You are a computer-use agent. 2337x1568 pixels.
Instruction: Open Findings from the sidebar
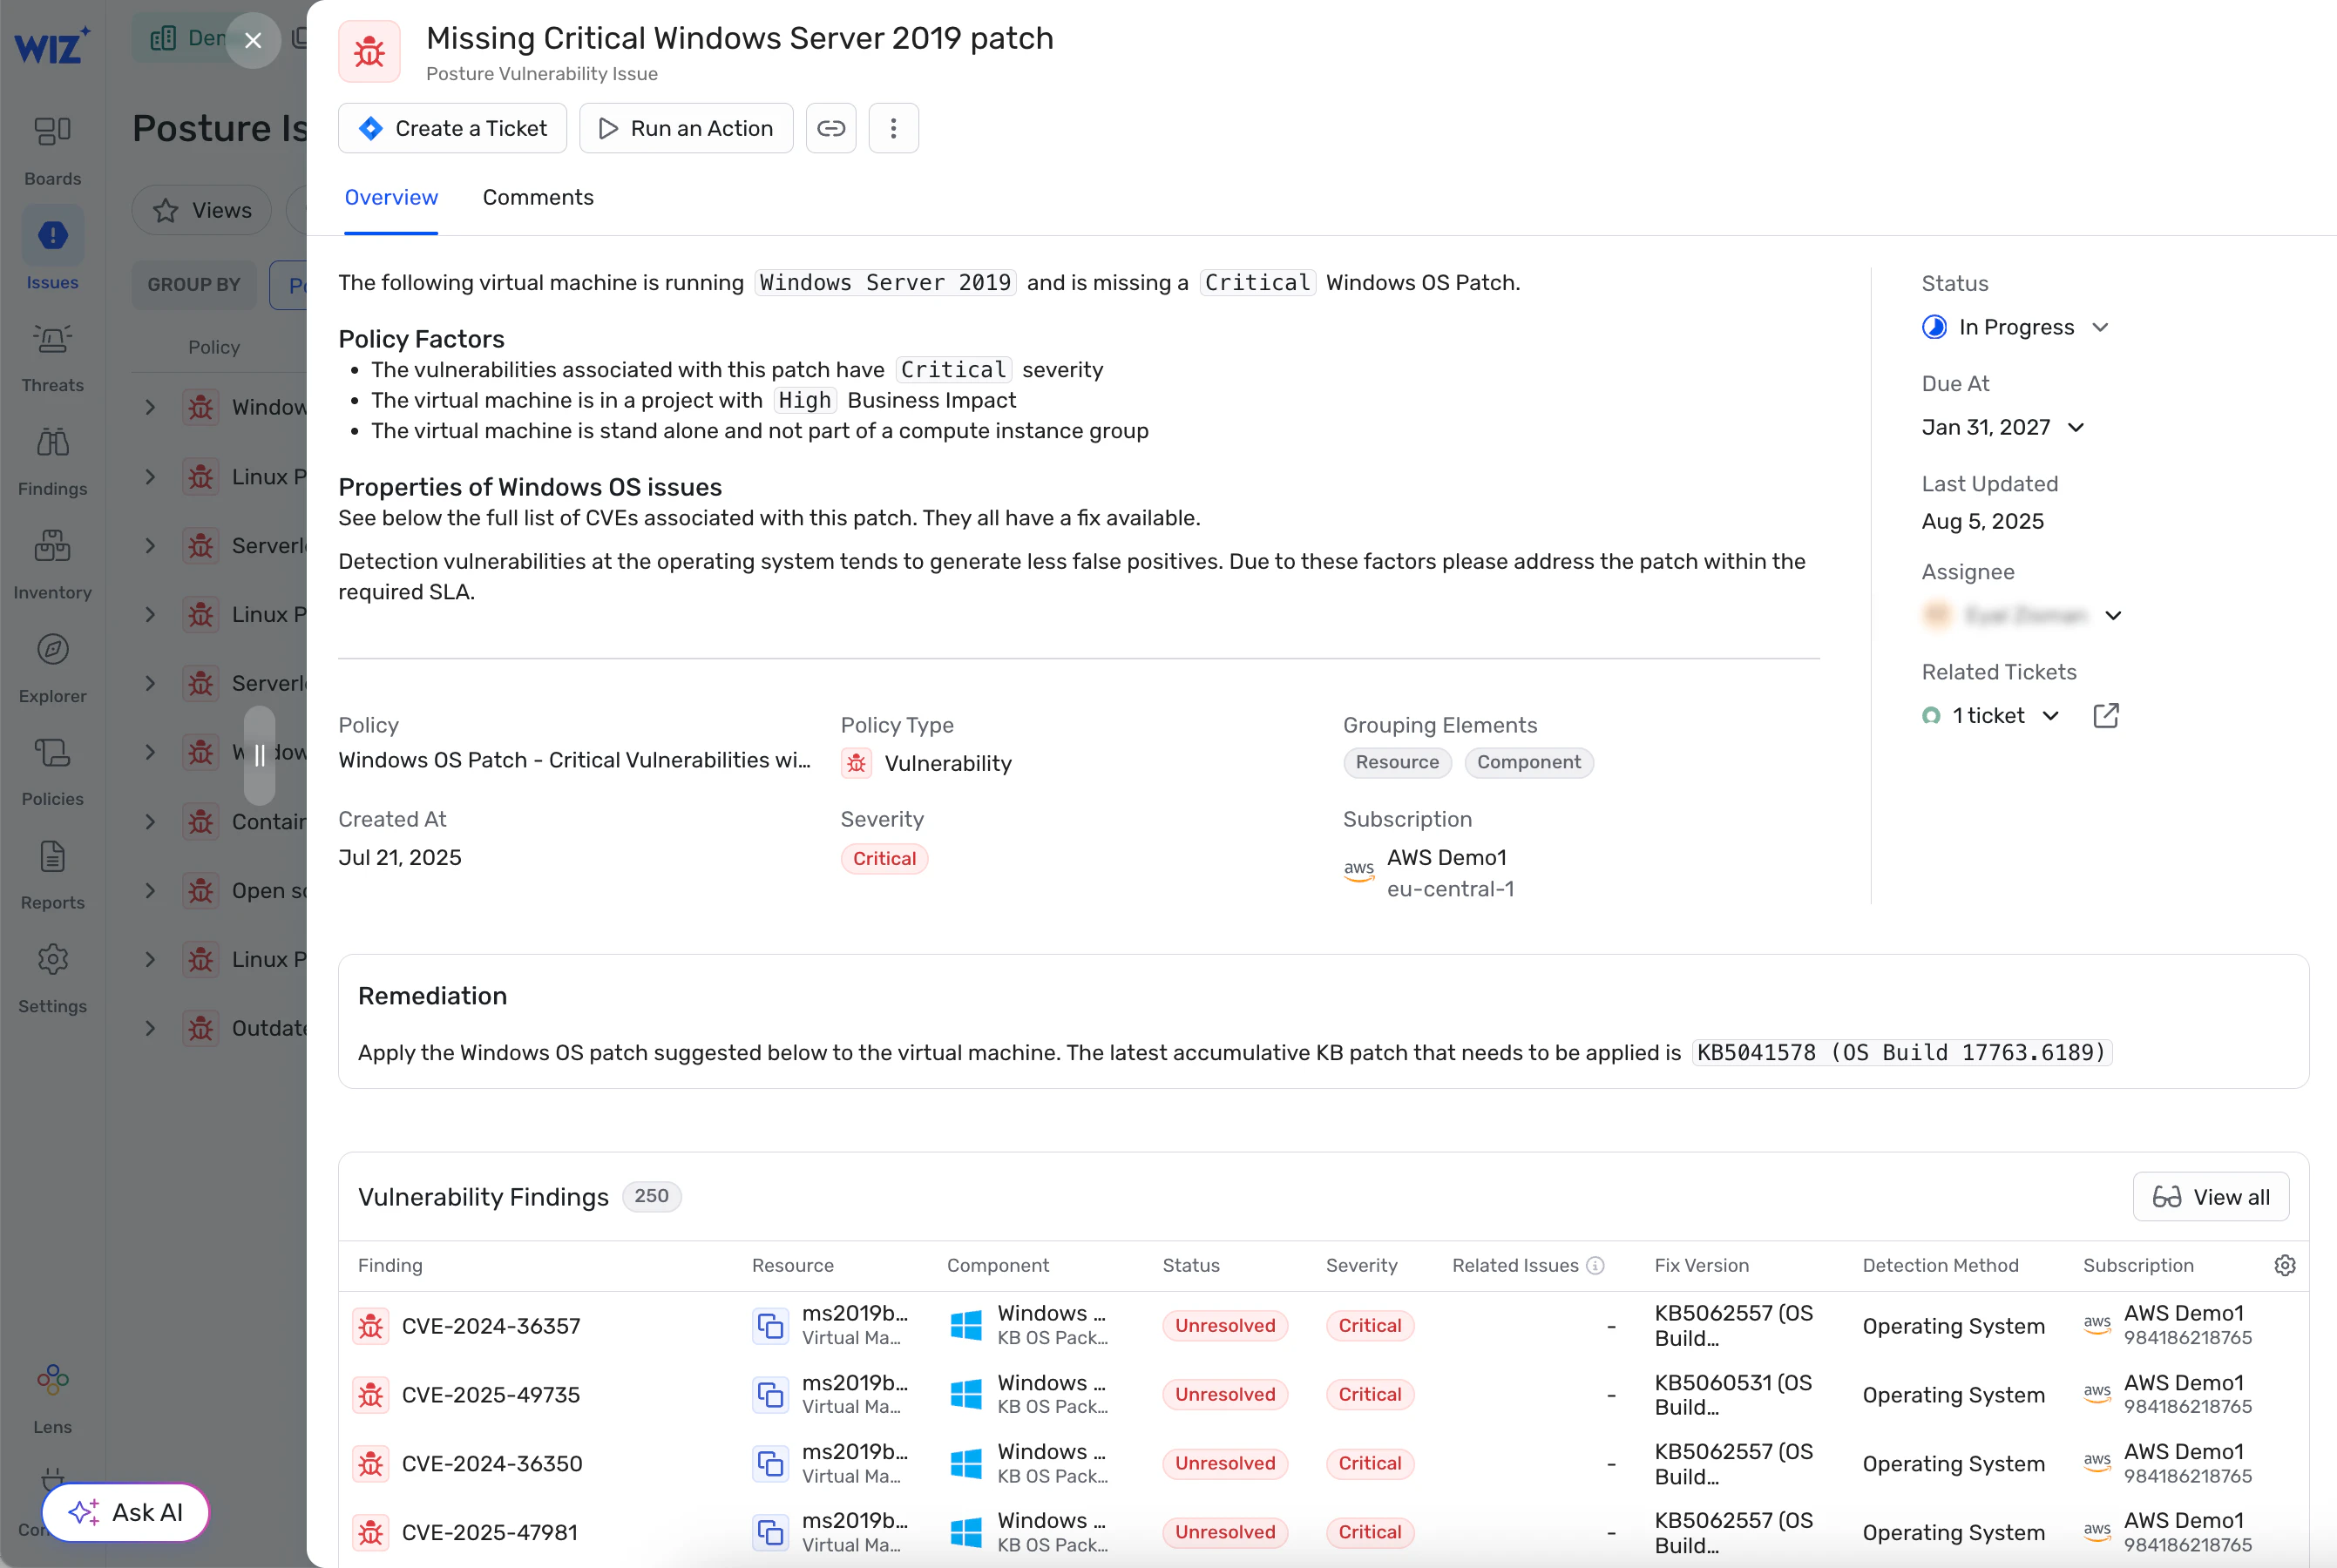[52, 461]
